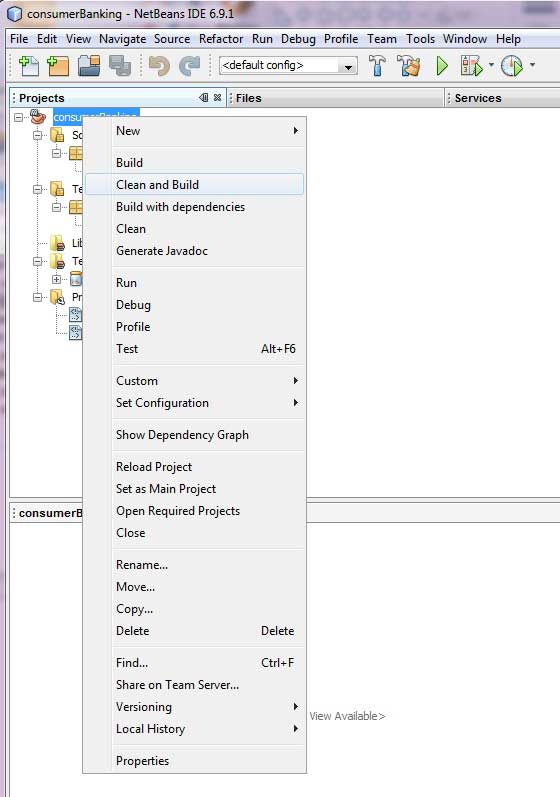
Task: Click the Open Project toolbar icon
Action: coord(89,66)
